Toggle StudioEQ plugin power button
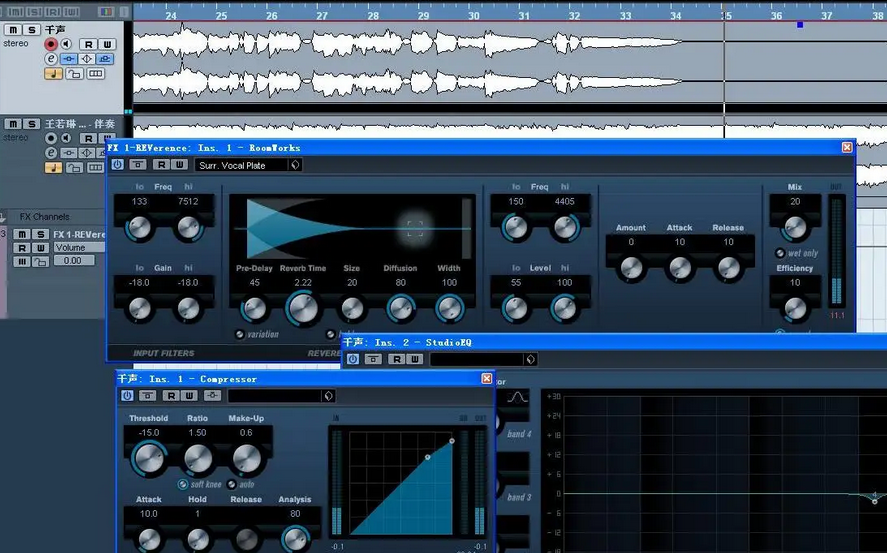 point(352,359)
